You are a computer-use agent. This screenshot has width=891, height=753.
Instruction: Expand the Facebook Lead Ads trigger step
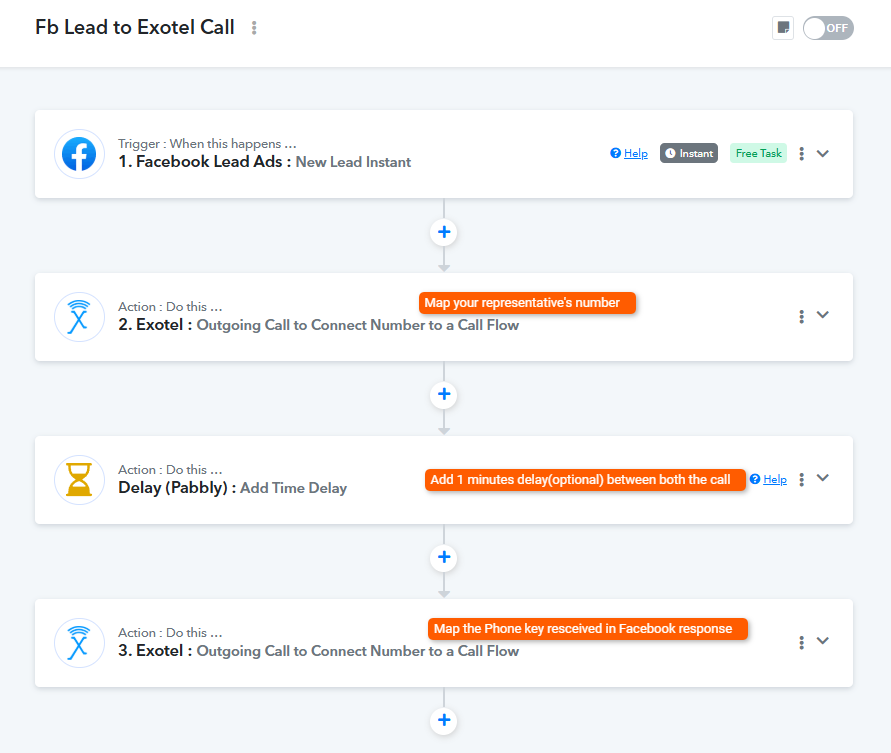(x=823, y=153)
